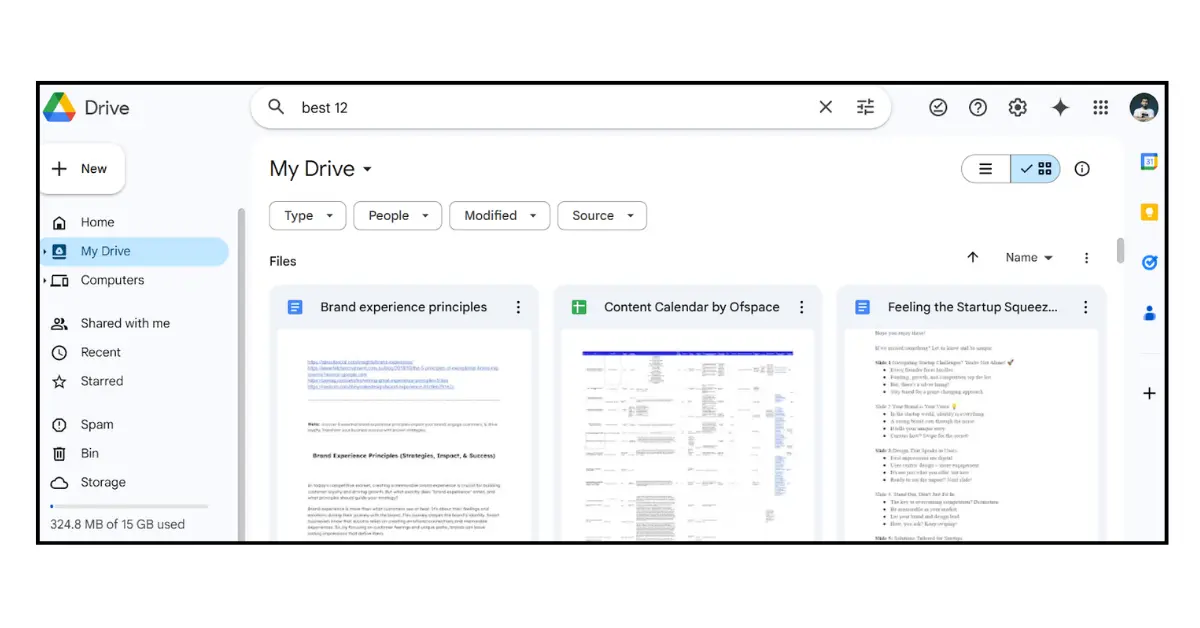Open the People filter dropdown
The height and width of the screenshot is (628, 1200).
coord(397,215)
